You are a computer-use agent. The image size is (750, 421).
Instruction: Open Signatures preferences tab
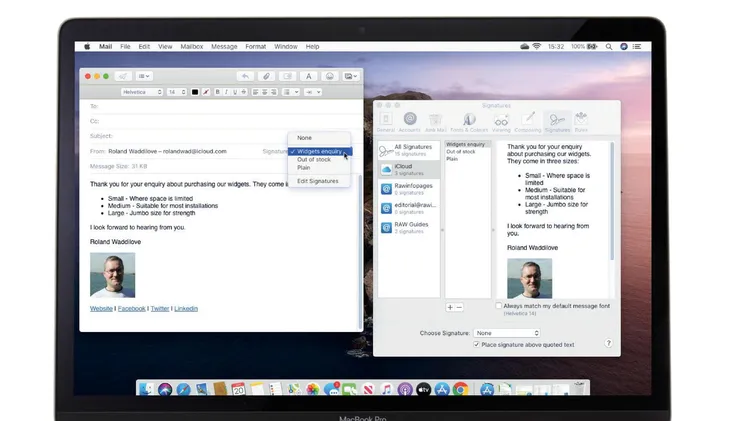click(x=557, y=122)
